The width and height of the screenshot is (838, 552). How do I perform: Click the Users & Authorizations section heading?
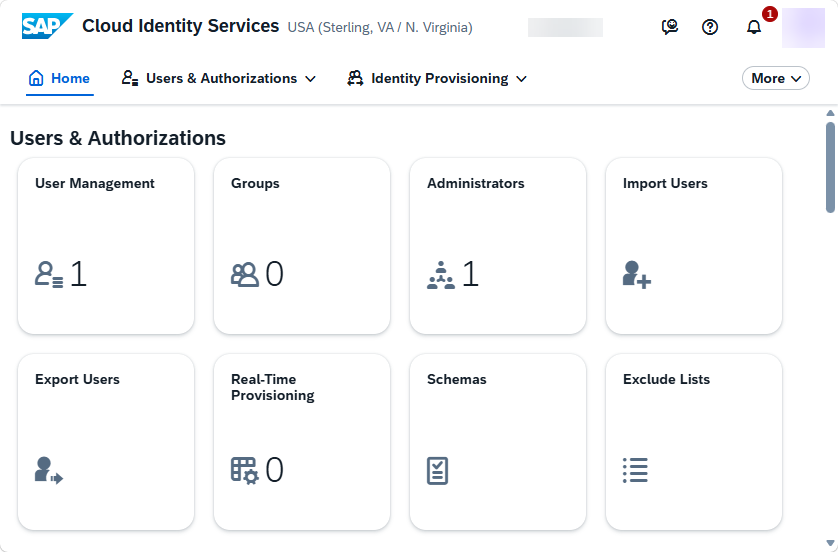tap(118, 138)
